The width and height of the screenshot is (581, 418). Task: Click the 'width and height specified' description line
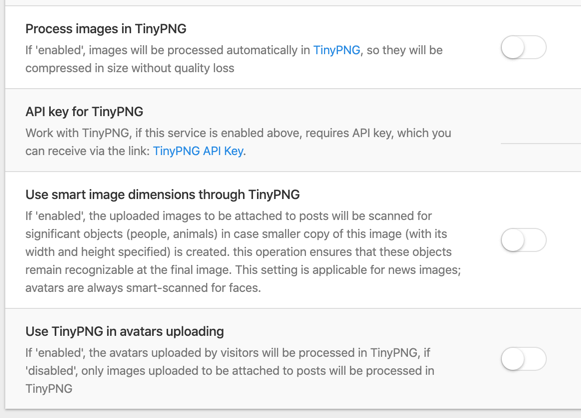pyautogui.click(x=238, y=252)
